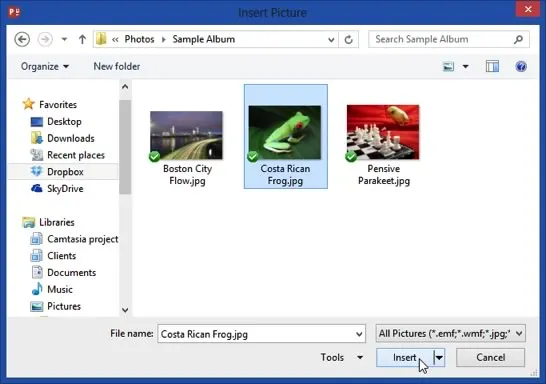This screenshot has width=546, height=384.
Task: Open recent locations dropdown arrow
Action: click(64, 39)
